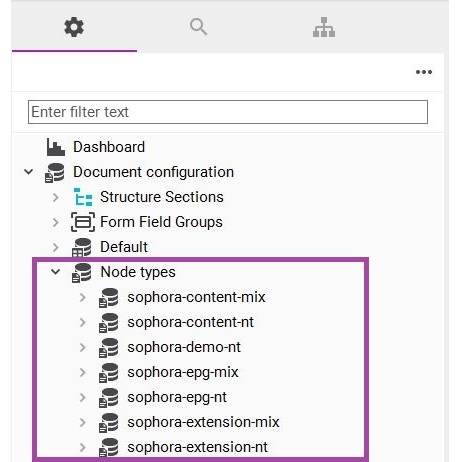Select the sophora-demo-nt tree item
Image resolution: width=460 pixels, height=462 pixels.
click(x=184, y=347)
